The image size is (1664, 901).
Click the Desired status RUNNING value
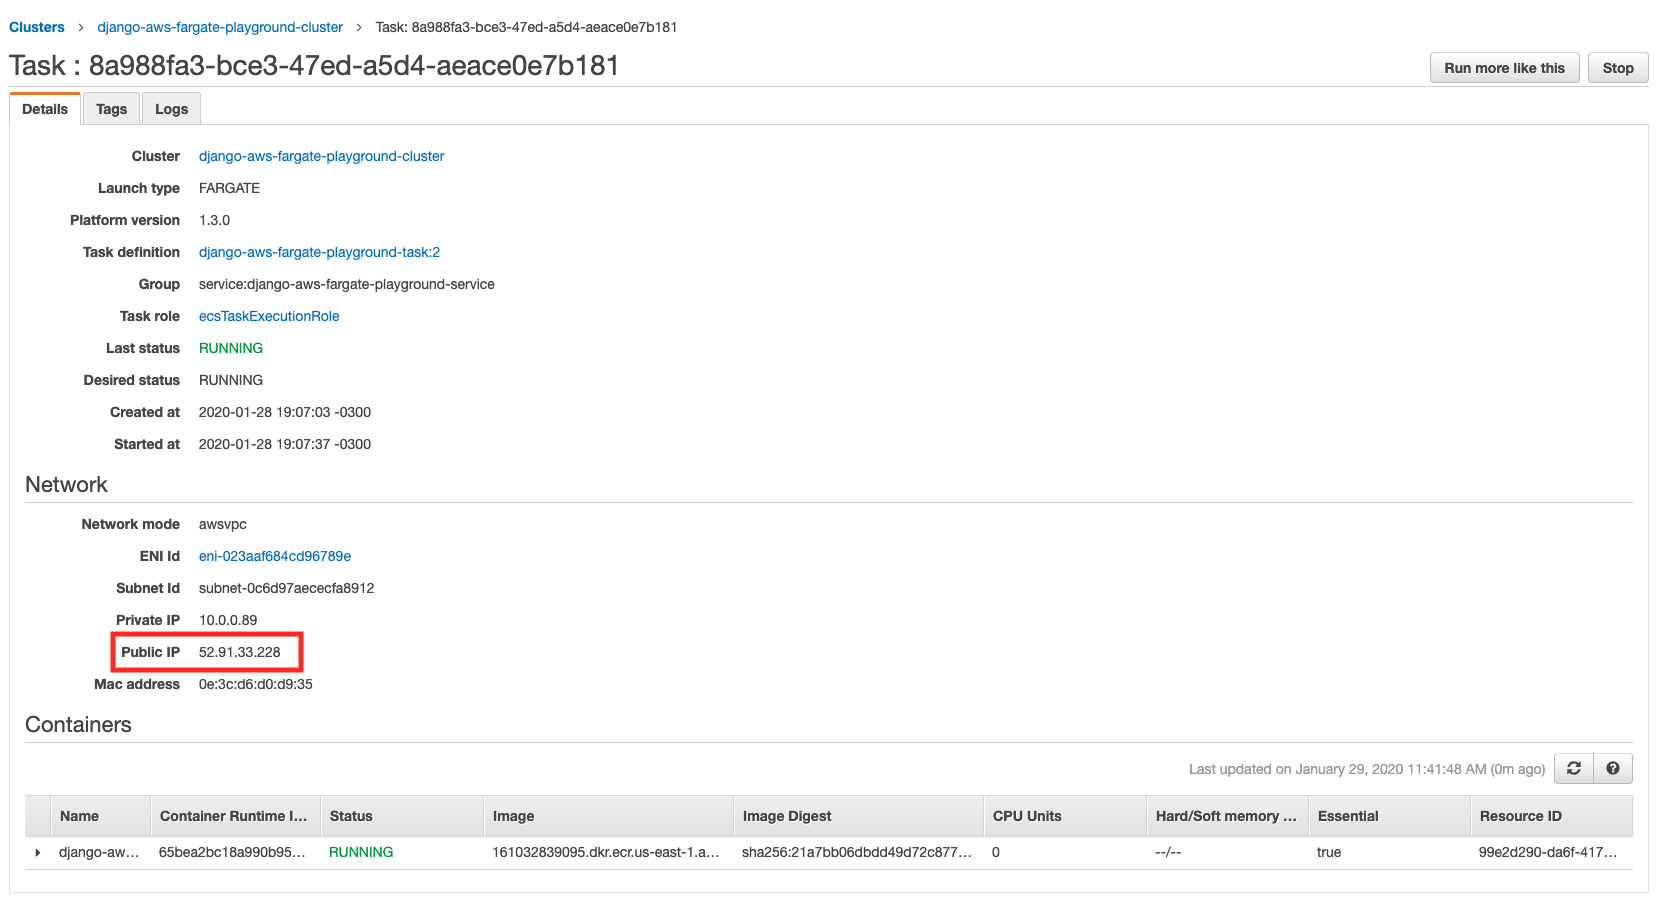(231, 380)
